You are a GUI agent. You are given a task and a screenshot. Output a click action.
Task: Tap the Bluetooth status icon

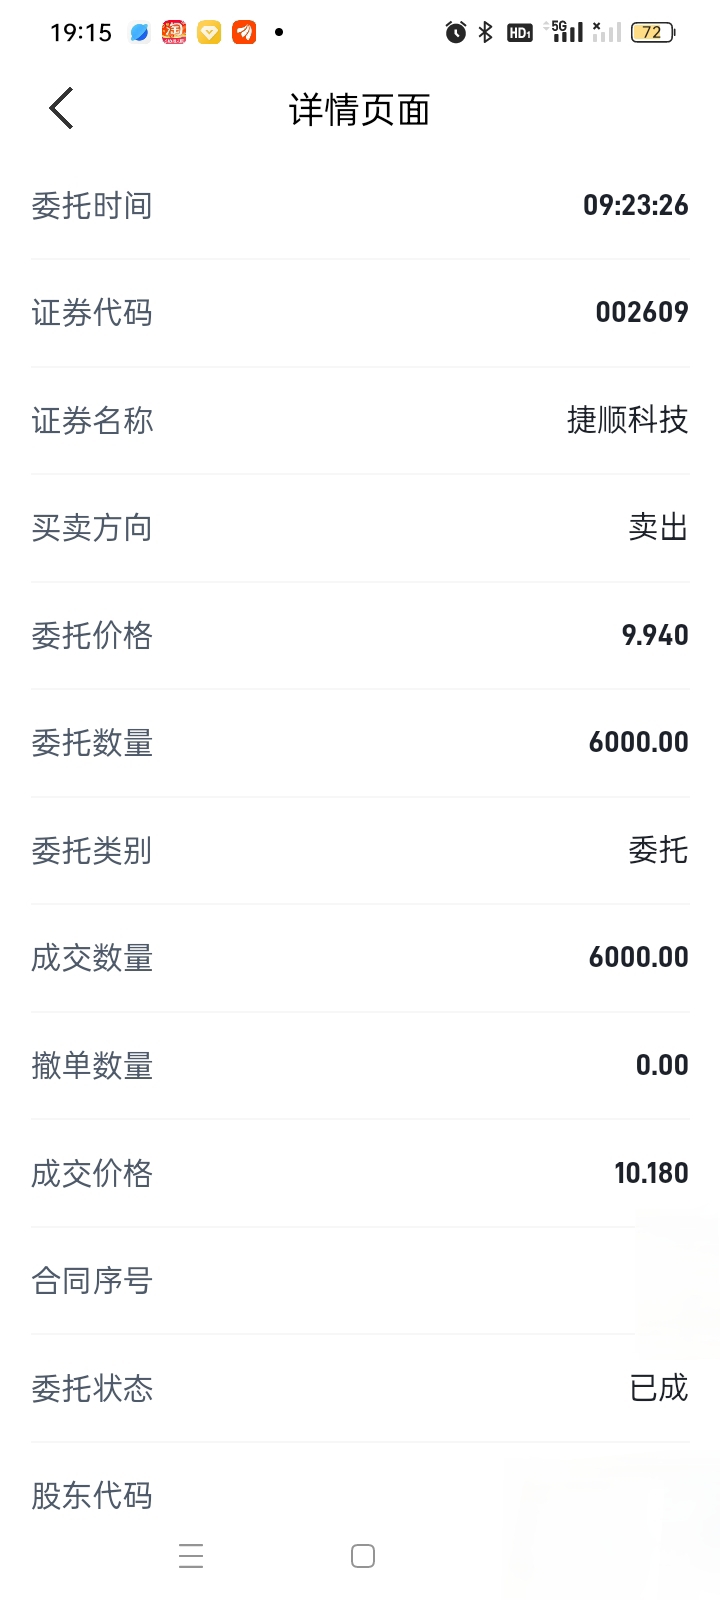point(486,33)
